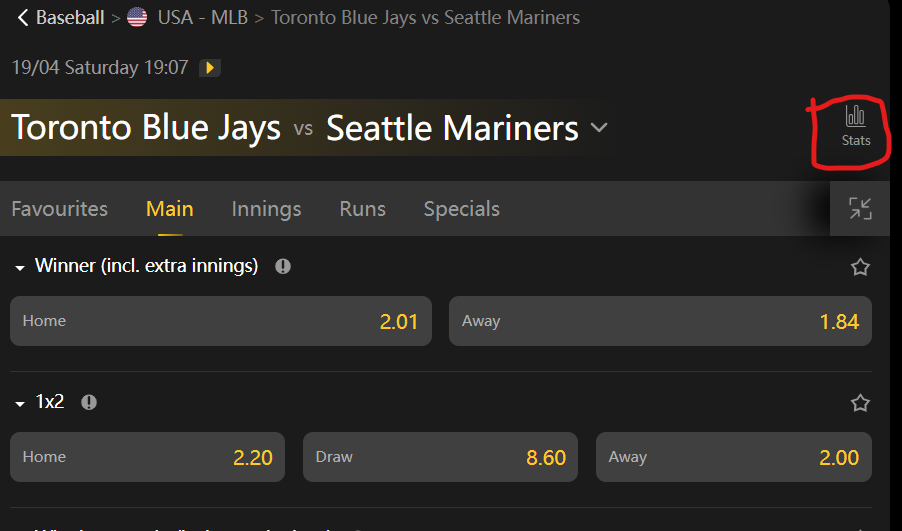Click the yellow live stream play icon
Screen dimensions: 902x531
(210, 68)
